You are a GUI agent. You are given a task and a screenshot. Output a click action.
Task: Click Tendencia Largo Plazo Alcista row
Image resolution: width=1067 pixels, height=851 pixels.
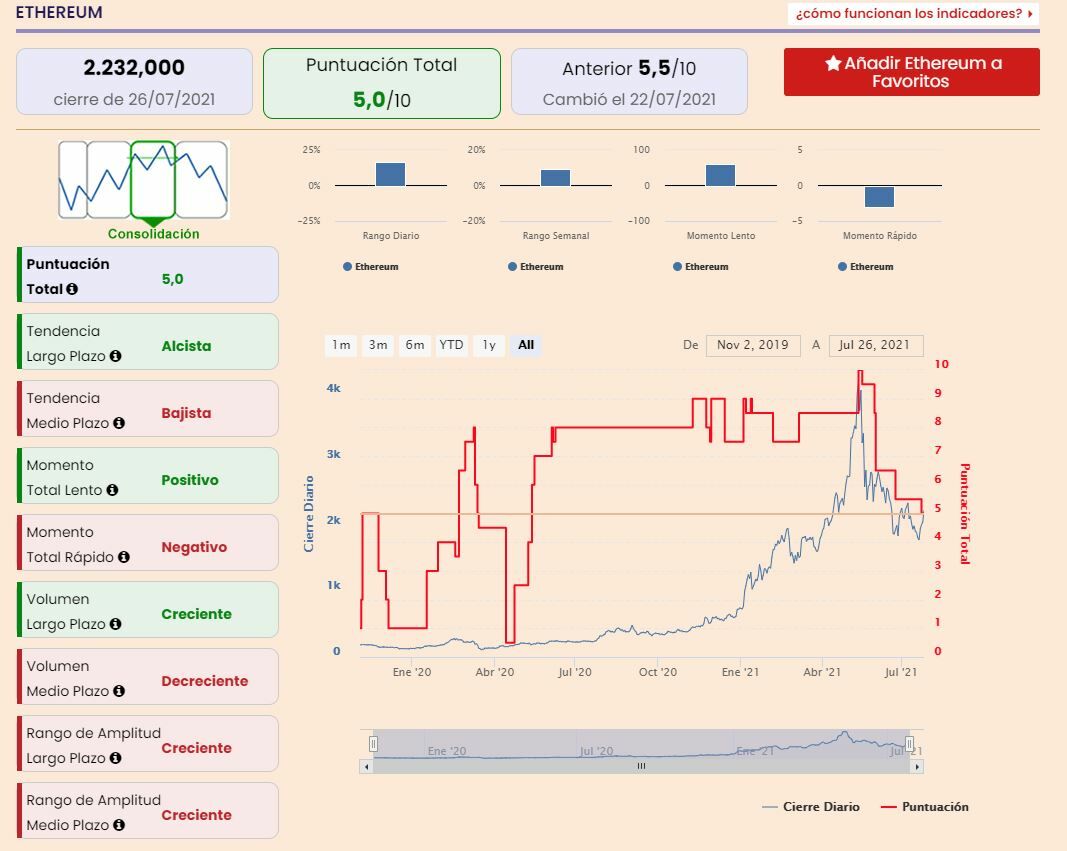(148, 341)
